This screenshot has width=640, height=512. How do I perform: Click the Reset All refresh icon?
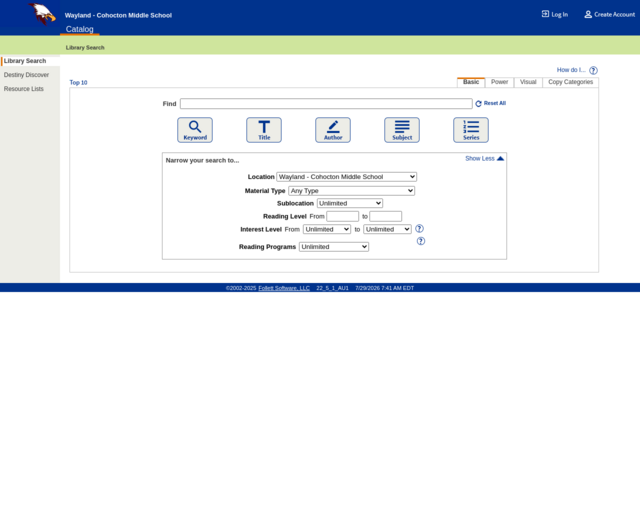coord(478,104)
